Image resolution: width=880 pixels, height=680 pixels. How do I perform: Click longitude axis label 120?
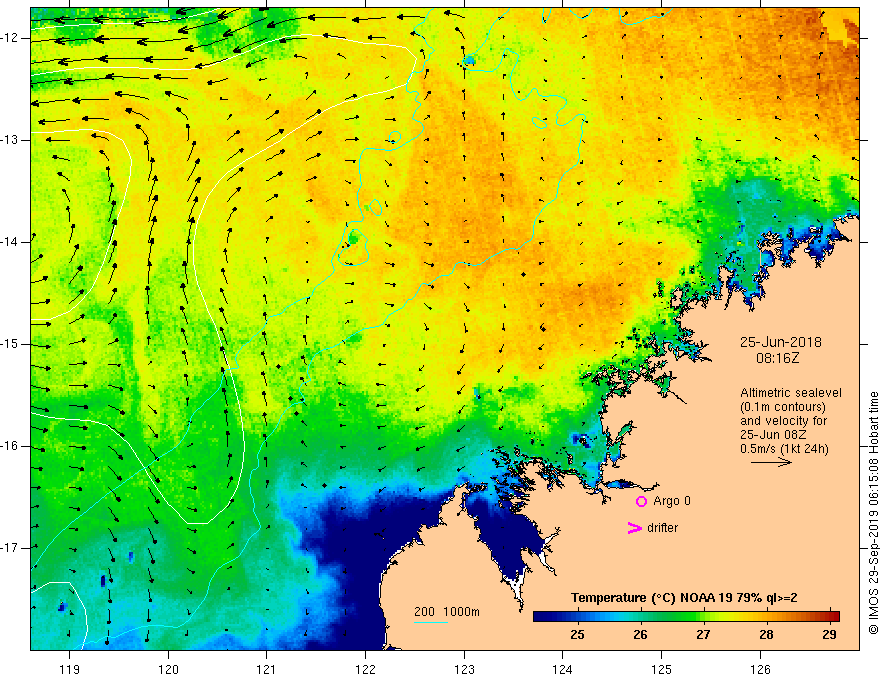tap(168, 669)
